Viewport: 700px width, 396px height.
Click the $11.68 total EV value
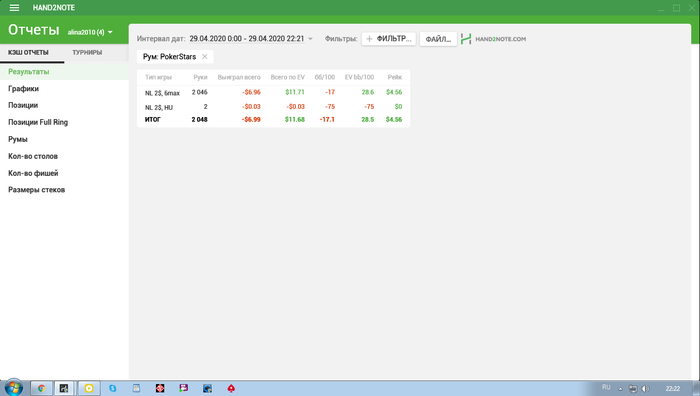pos(295,120)
